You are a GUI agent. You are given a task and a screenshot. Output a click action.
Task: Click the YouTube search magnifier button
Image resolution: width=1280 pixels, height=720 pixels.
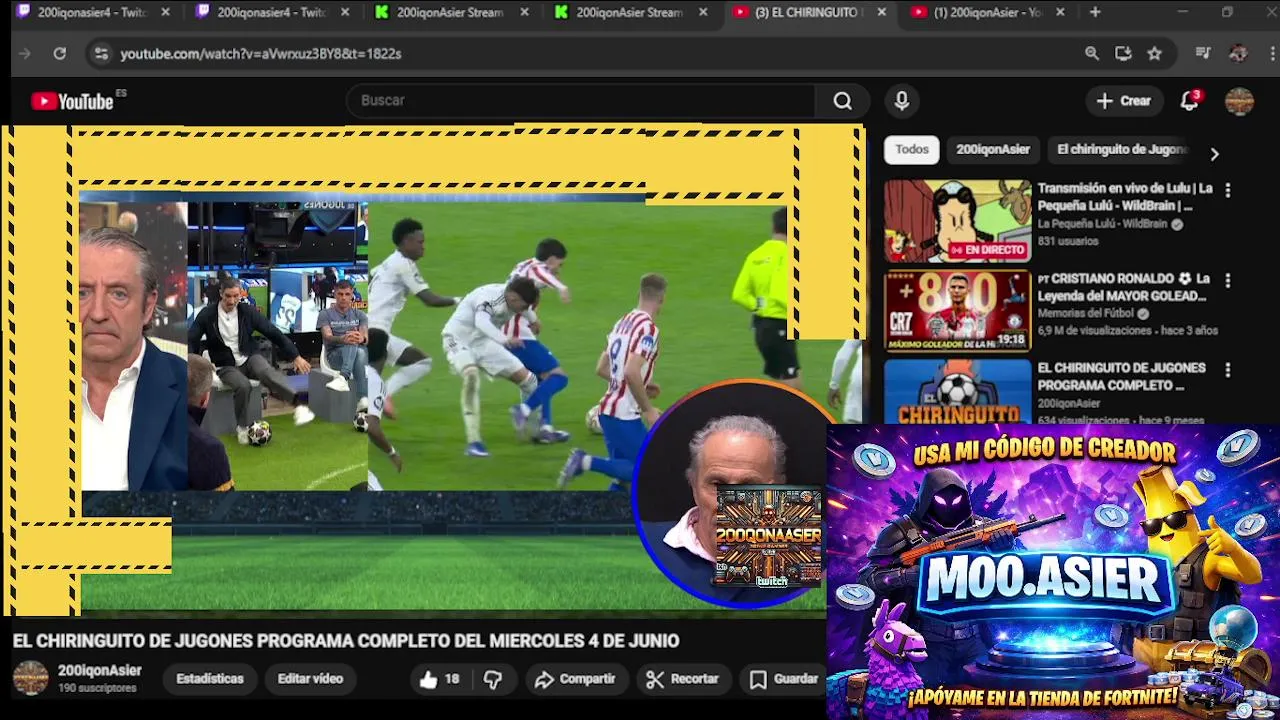(x=842, y=101)
